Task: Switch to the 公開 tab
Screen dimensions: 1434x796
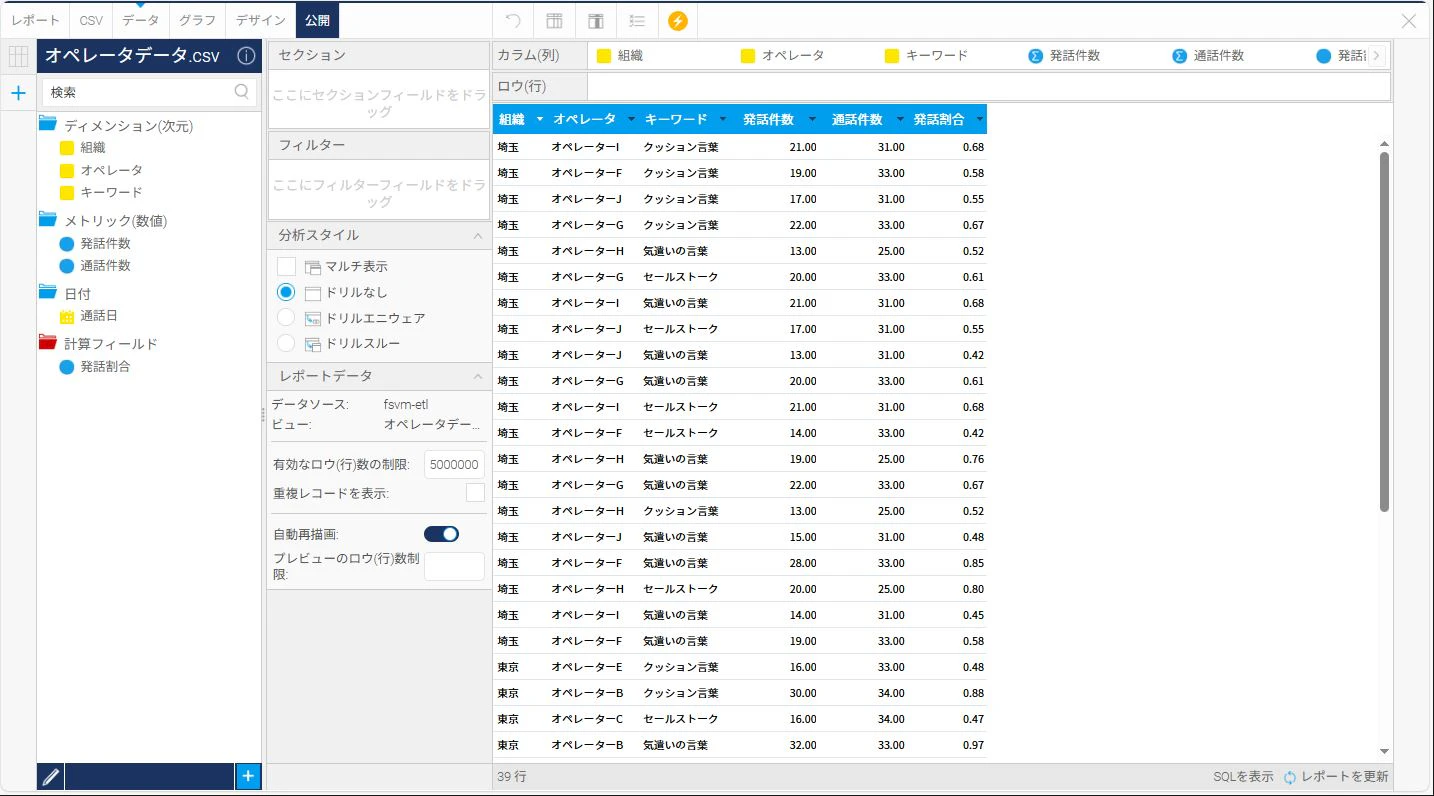Action: 317,20
